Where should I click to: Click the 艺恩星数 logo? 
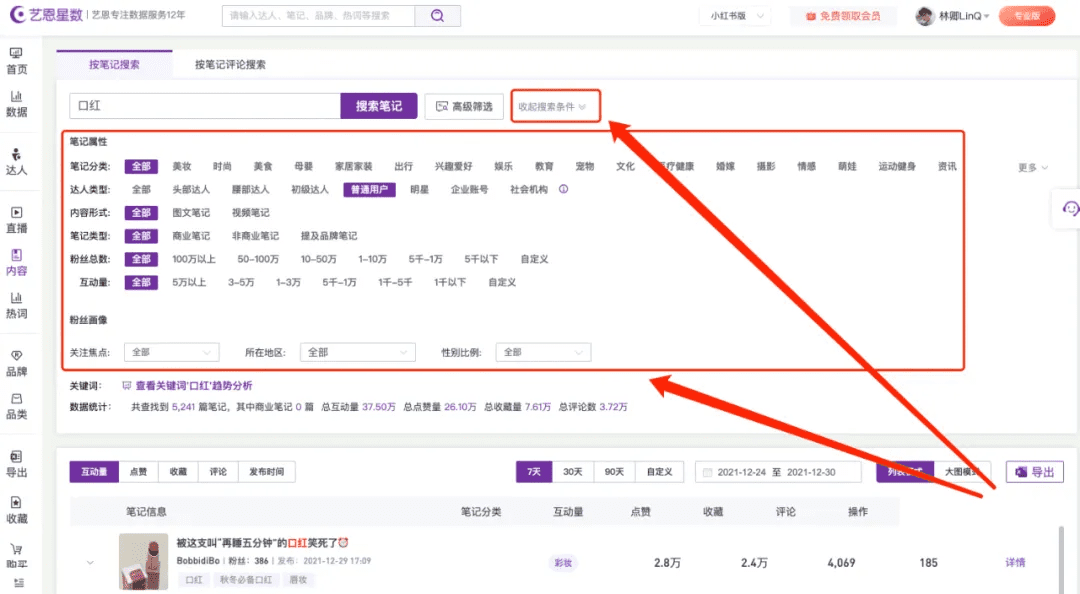[x=47, y=14]
